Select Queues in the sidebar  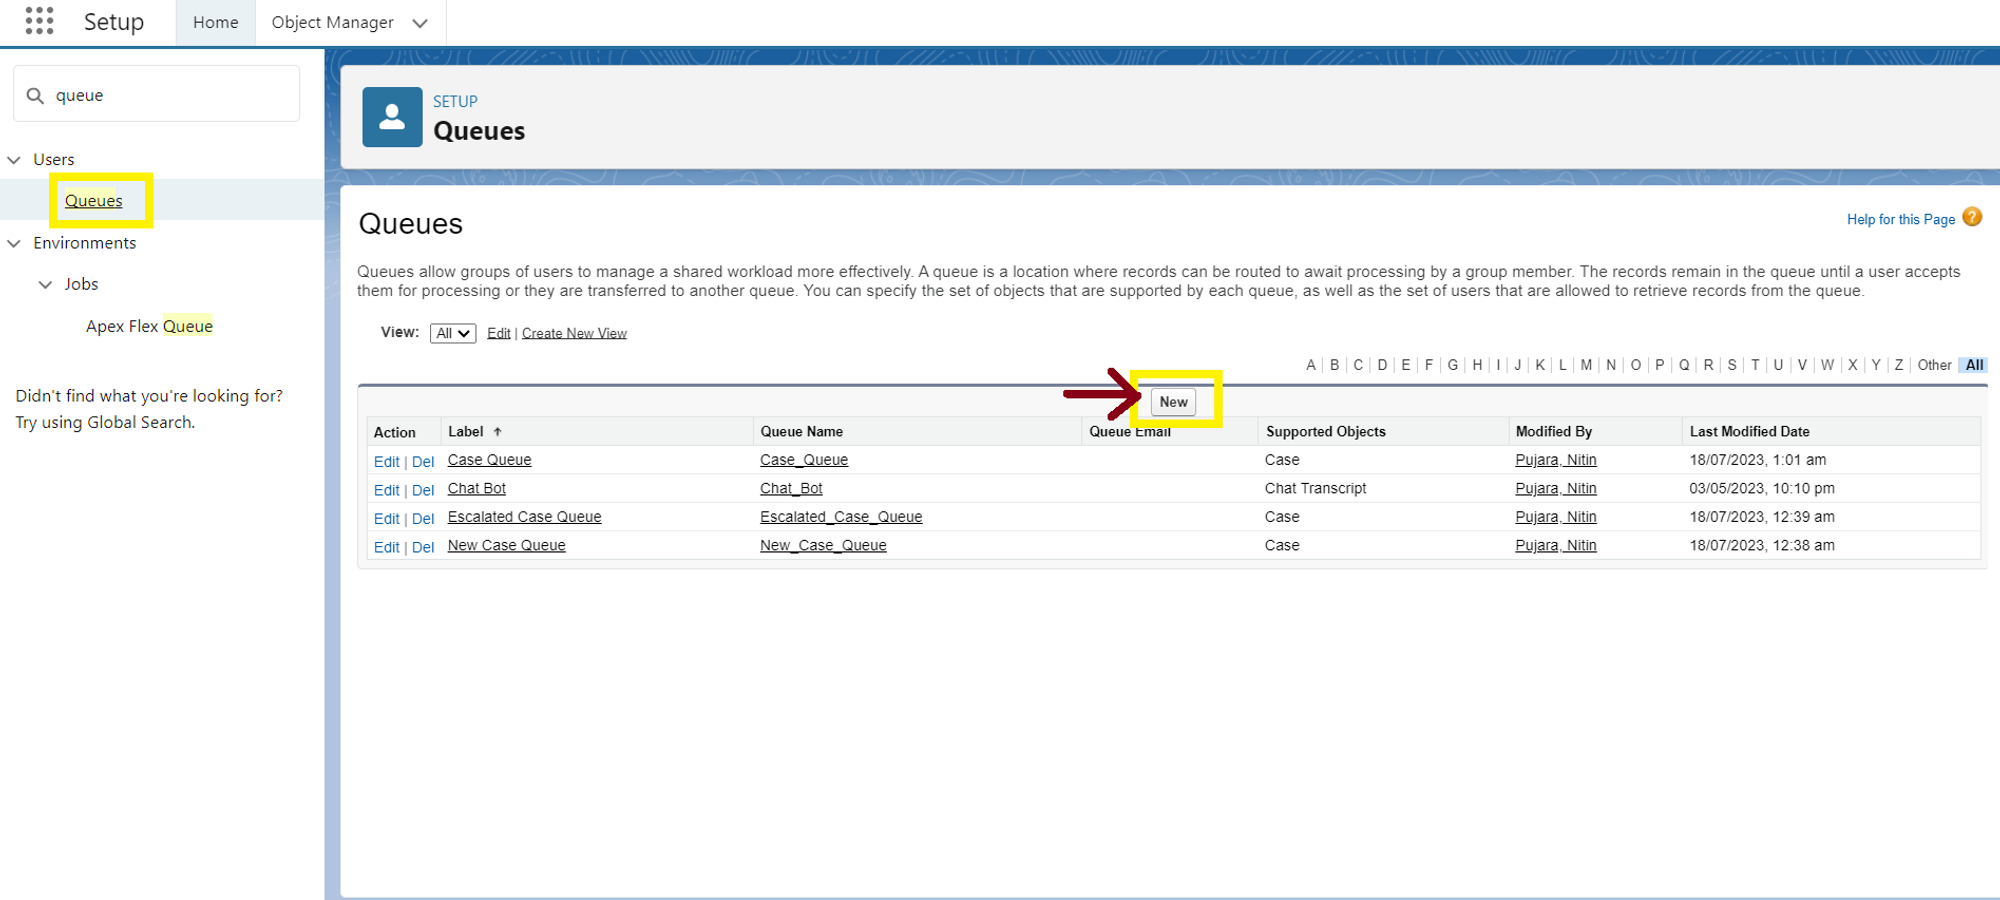pos(94,201)
